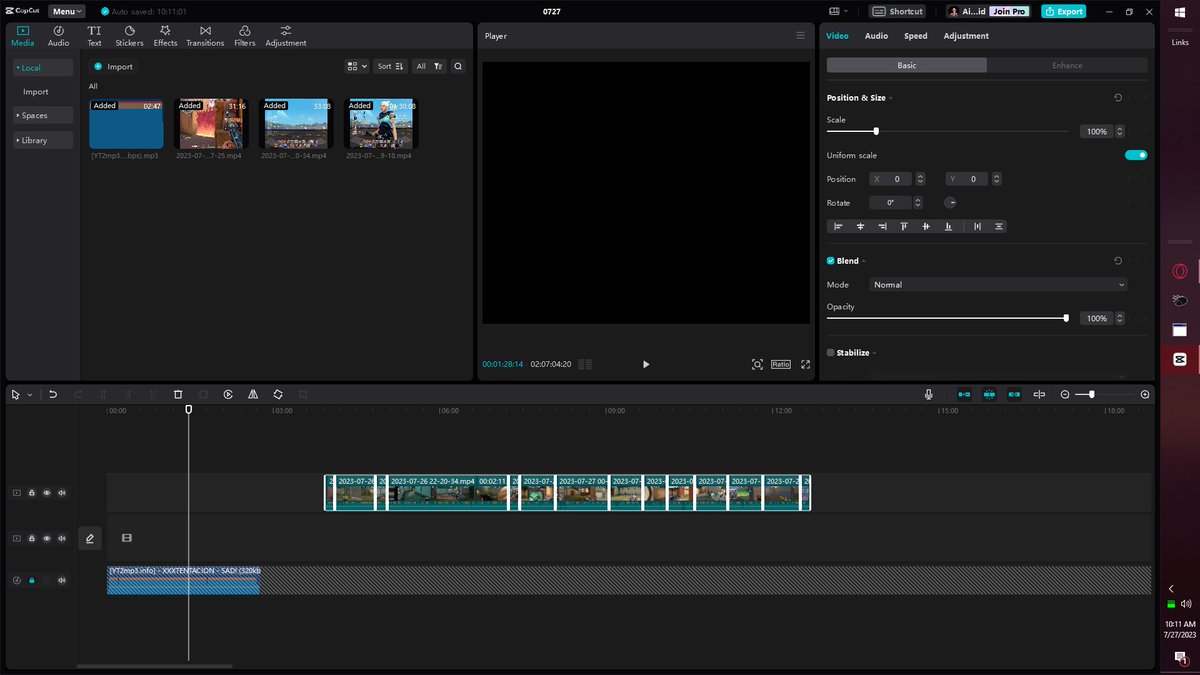Make the player fullscreen
The image size is (1200, 675).
805,364
